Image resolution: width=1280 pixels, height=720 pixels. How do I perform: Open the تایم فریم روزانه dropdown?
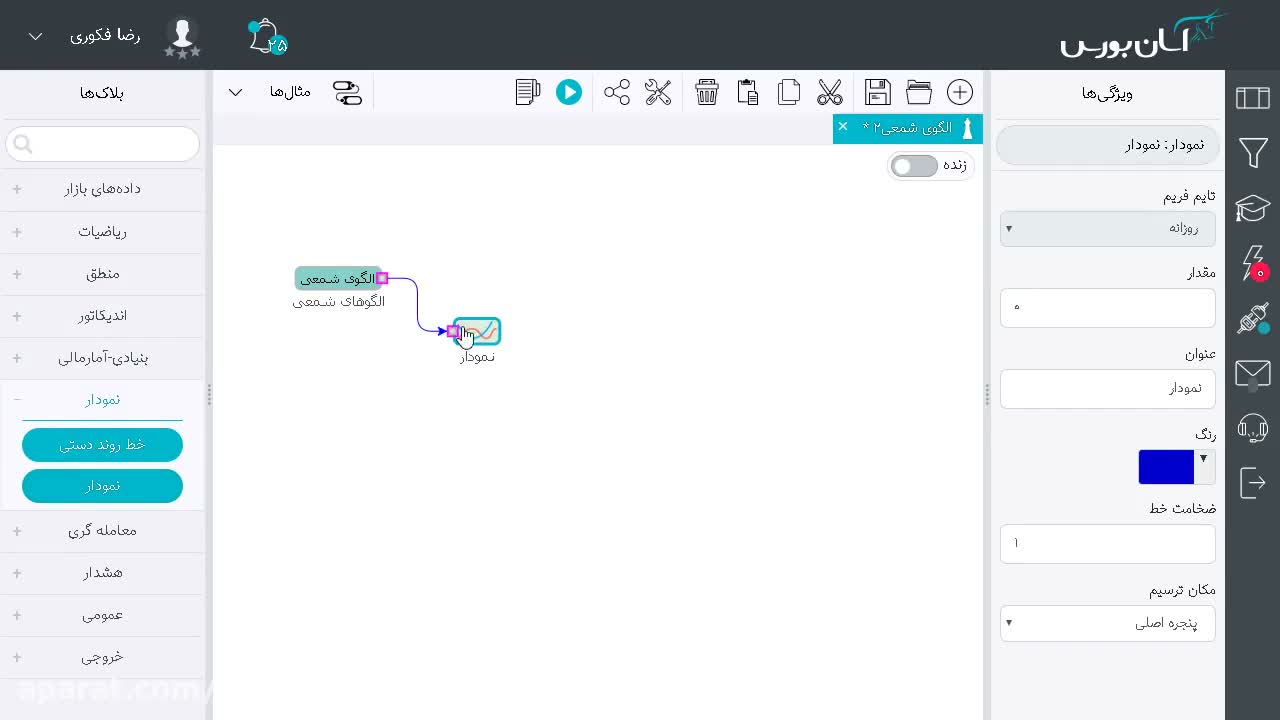[x=1108, y=228]
